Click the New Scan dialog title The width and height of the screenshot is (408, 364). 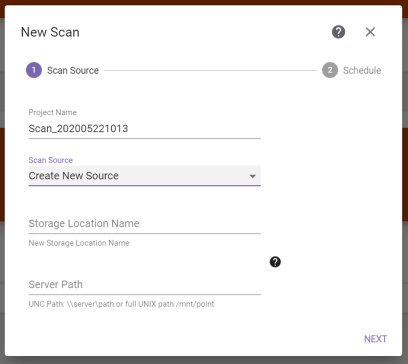50,32
